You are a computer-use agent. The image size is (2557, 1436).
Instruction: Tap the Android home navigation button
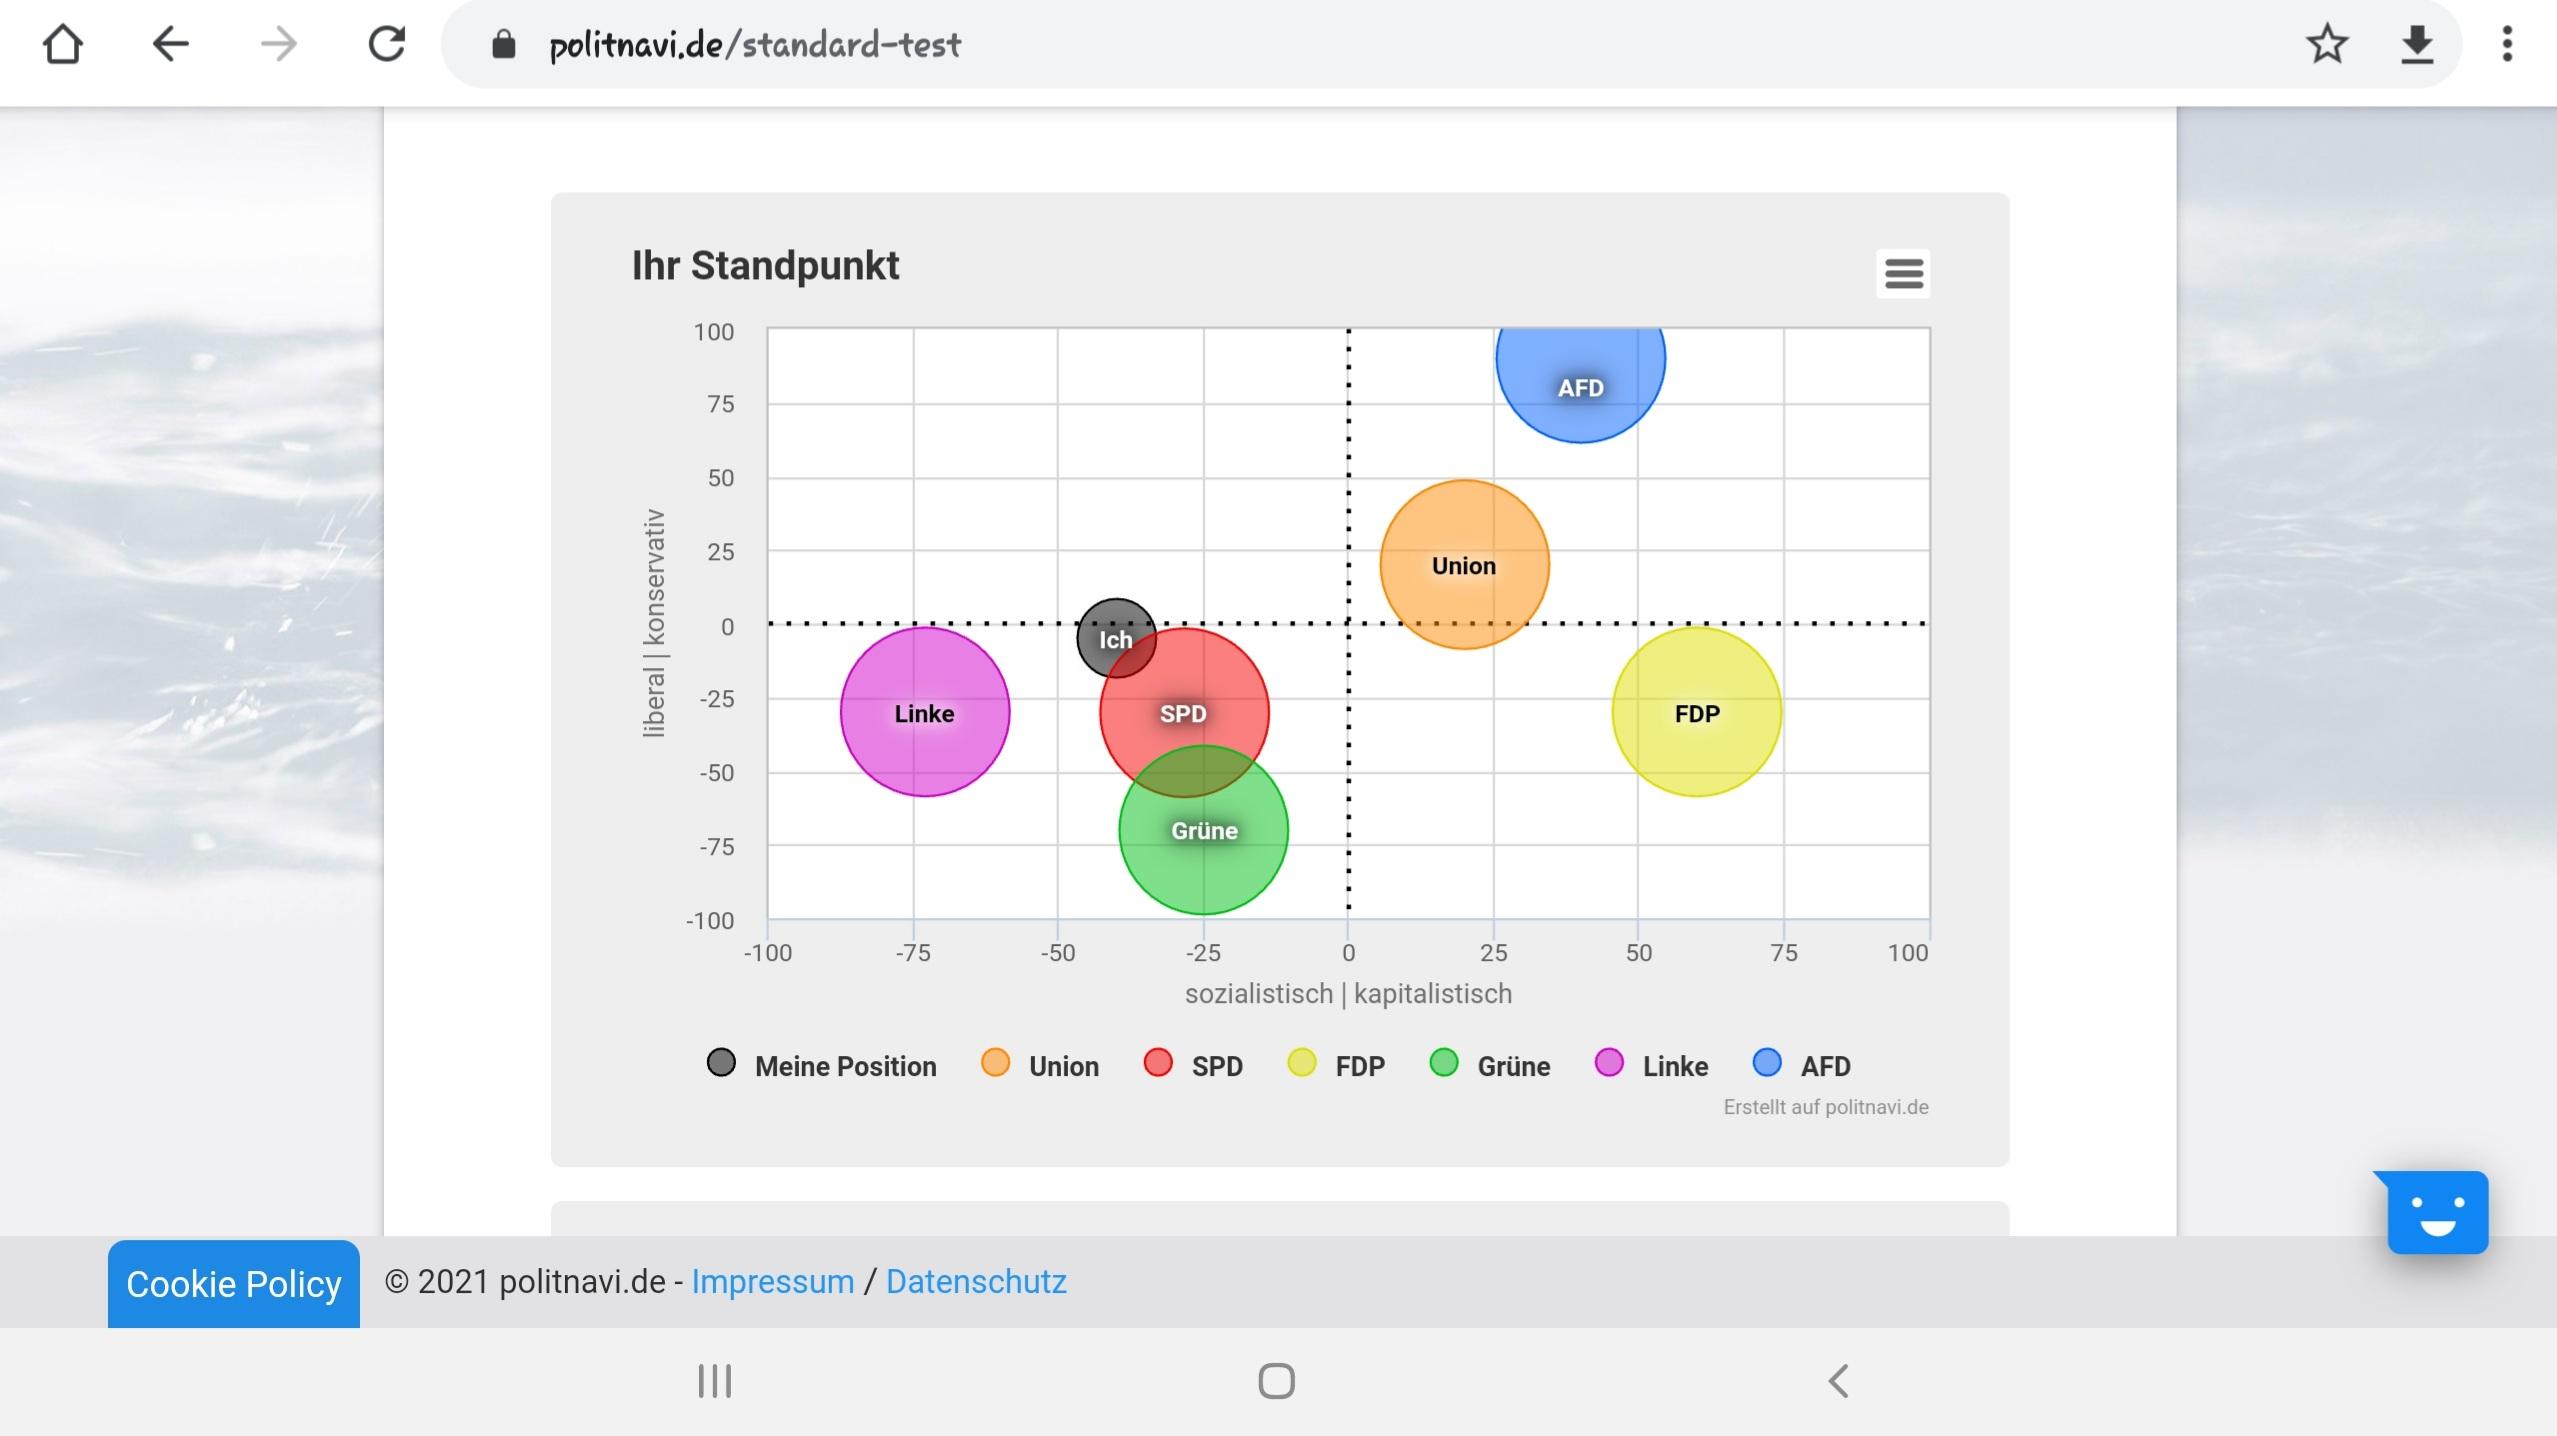tap(1277, 1381)
